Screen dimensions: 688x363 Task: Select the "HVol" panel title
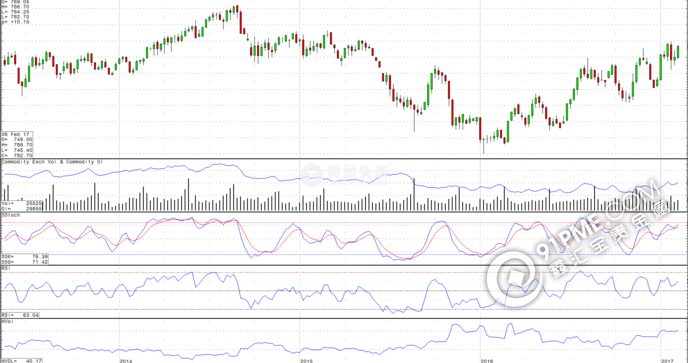click(x=7, y=321)
